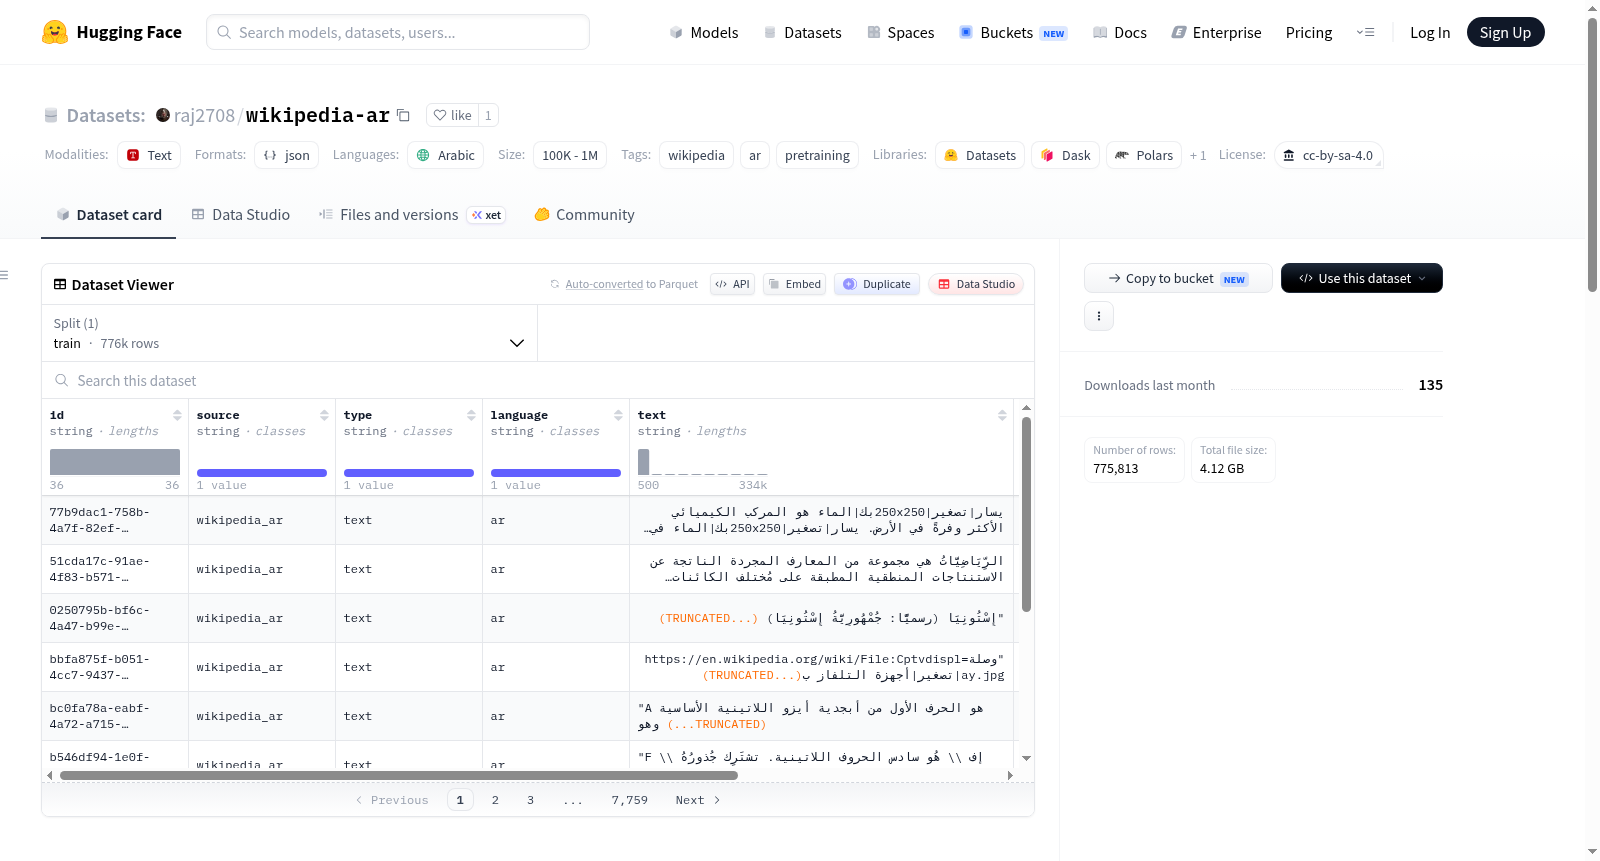Go to page 2 of rows
This screenshot has width=1600, height=861.
click(495, 800)
